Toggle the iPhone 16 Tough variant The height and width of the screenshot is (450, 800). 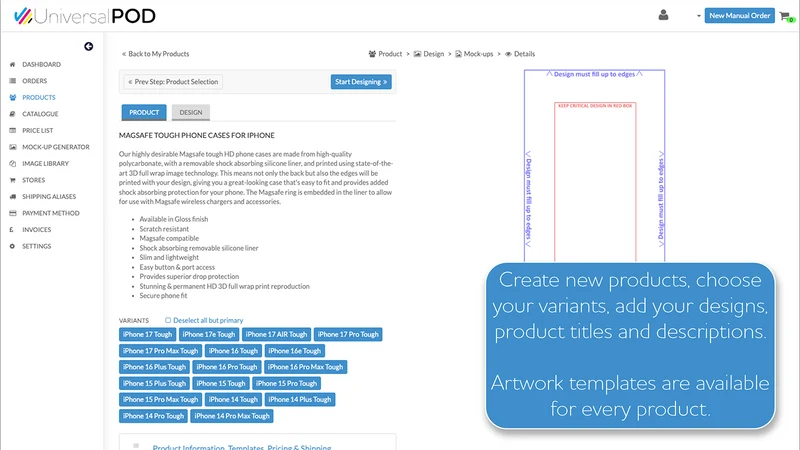click(x=233, y=351)
